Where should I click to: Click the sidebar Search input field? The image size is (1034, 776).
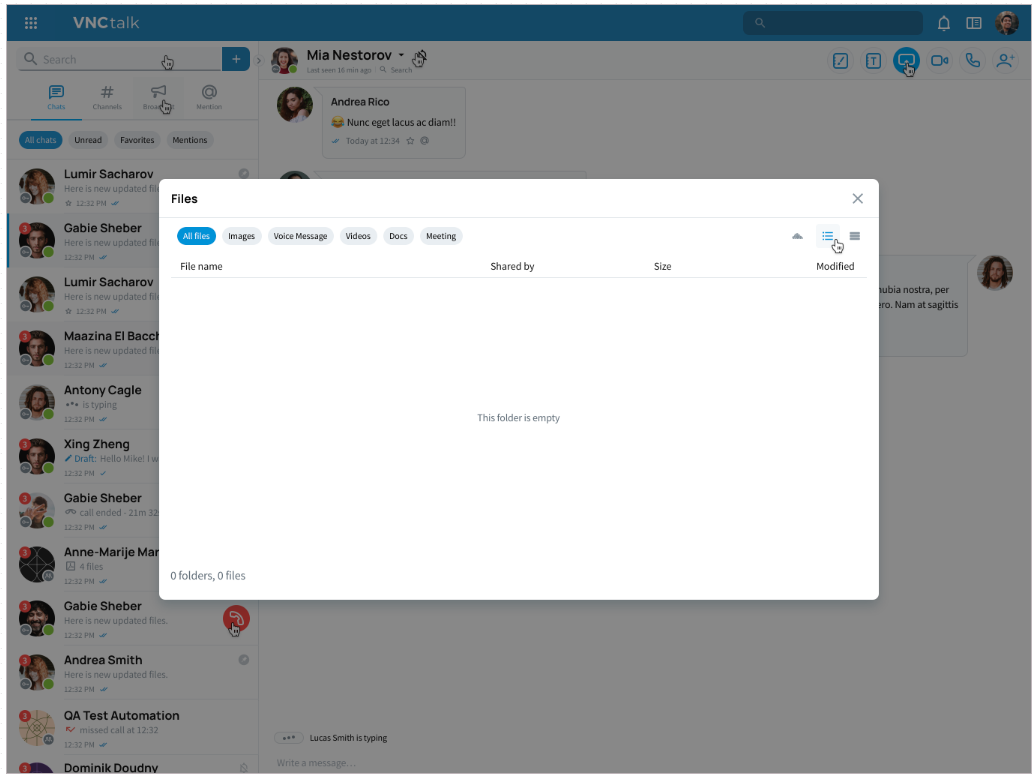pos(100,60)
